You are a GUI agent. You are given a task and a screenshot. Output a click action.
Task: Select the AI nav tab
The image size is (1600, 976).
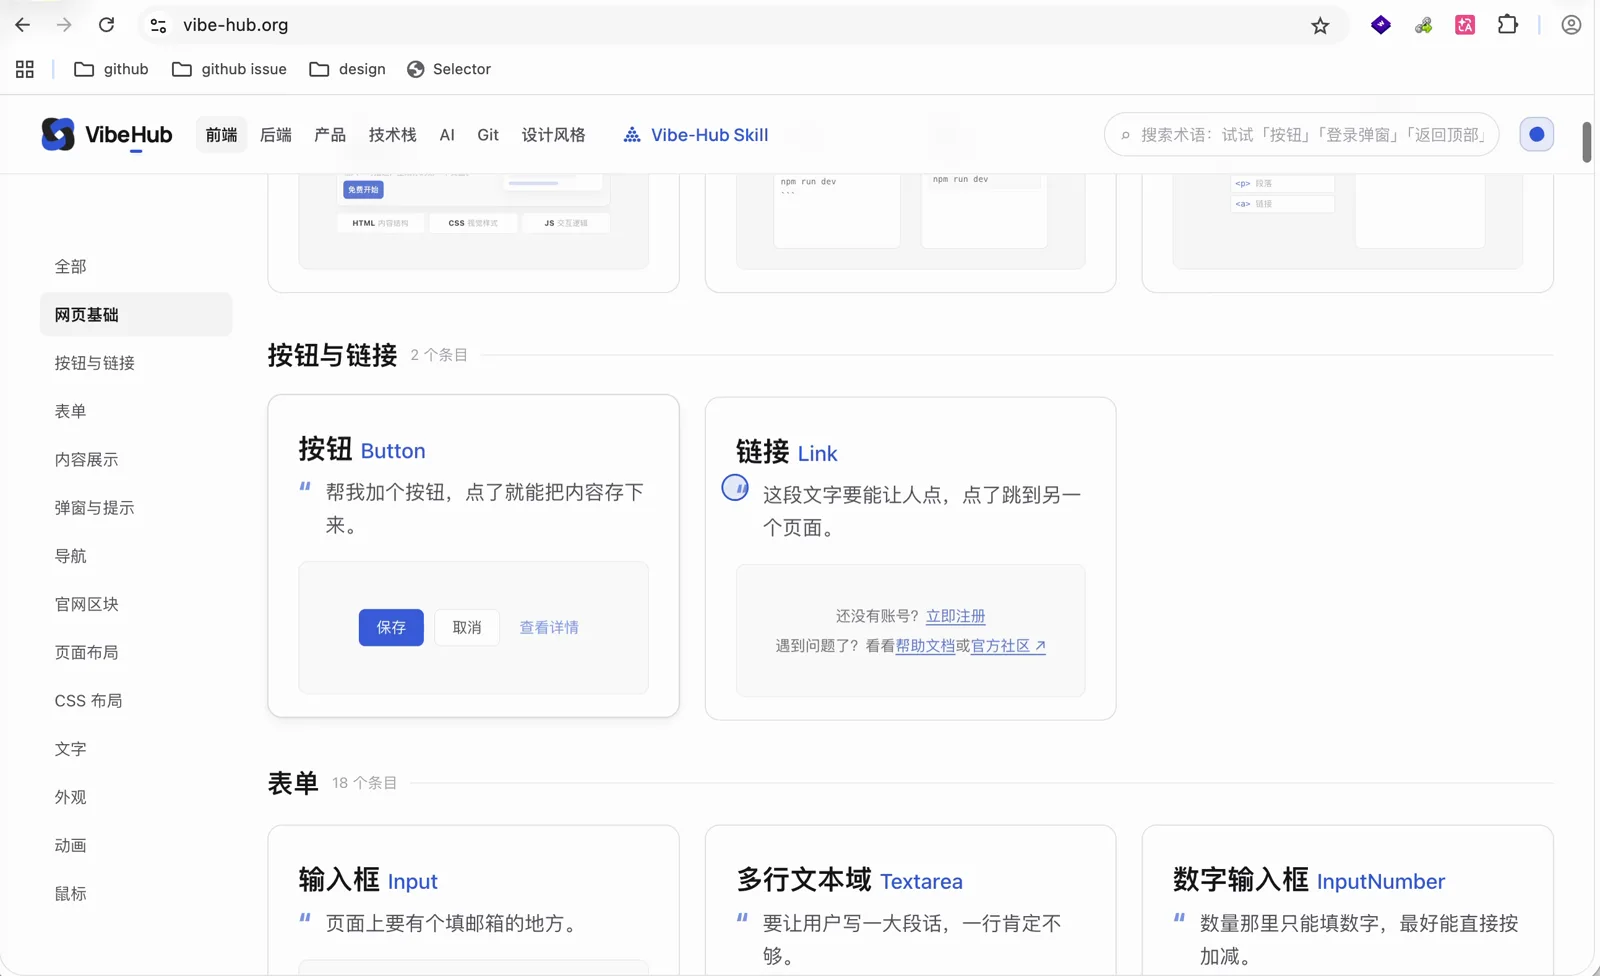(x=447, y=134)
